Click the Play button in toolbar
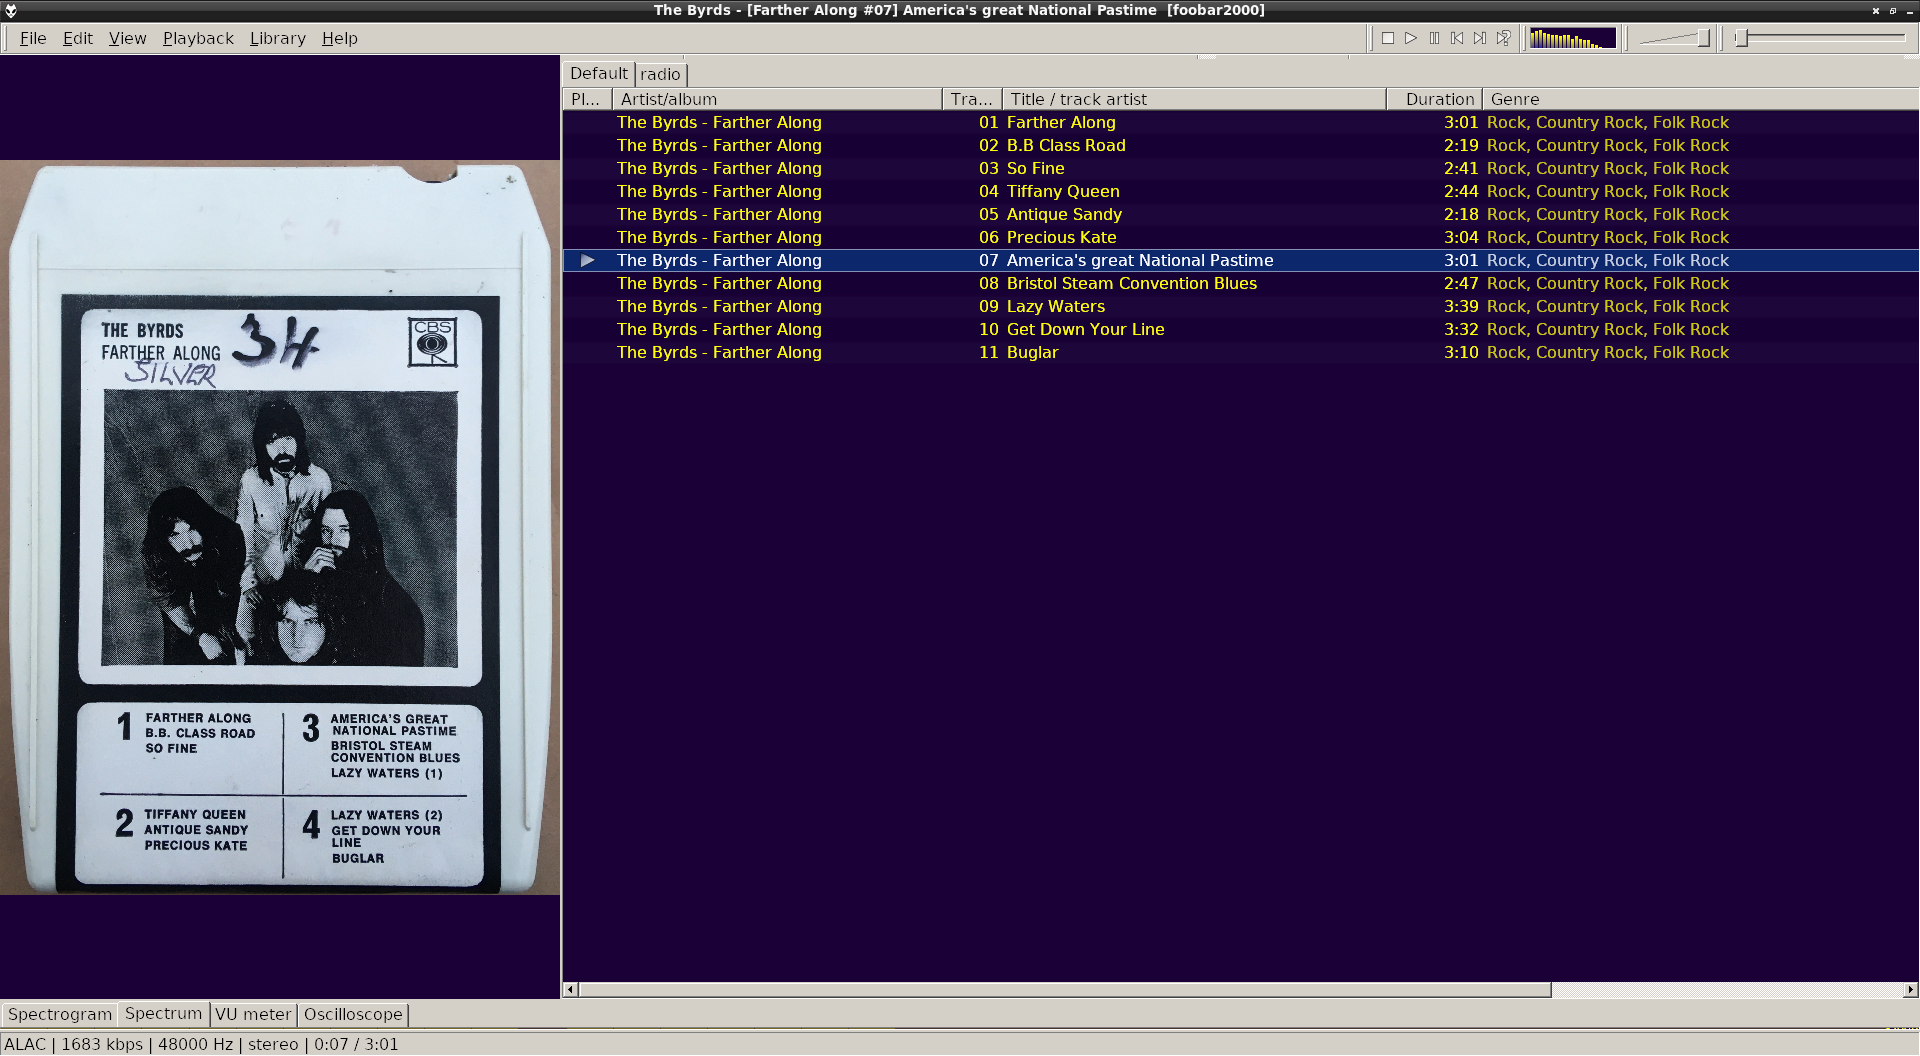Viewport: 1920px width, 1056px height. 1411,38
